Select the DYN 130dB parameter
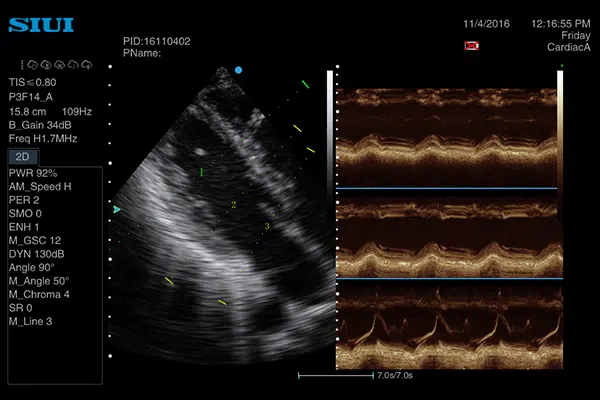600x400 pixels. [x=36, y=254]
